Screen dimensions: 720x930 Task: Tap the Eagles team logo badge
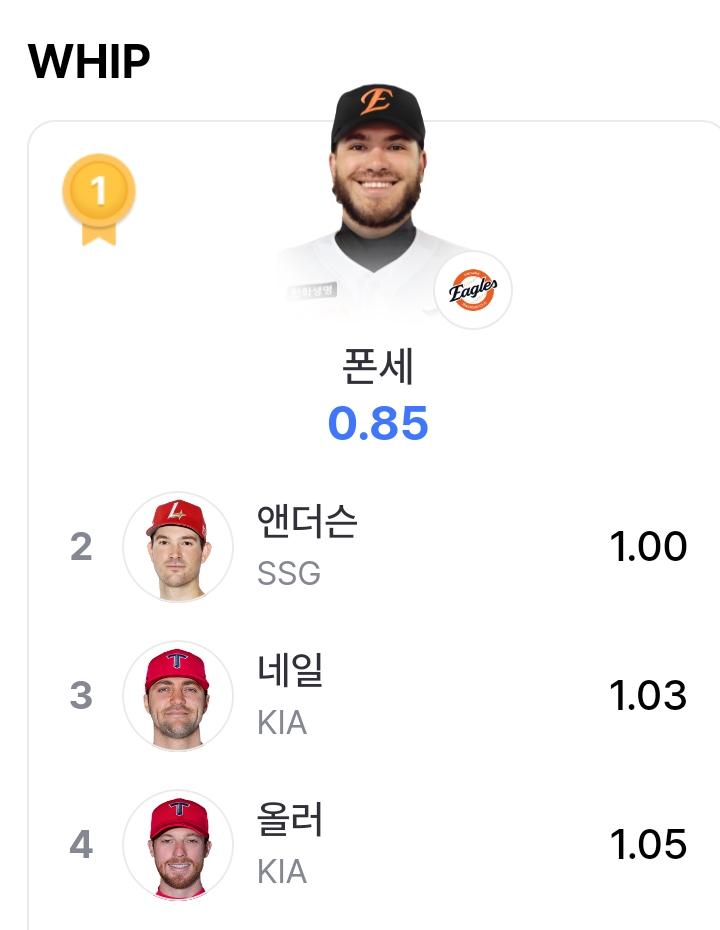coord(473,290)
